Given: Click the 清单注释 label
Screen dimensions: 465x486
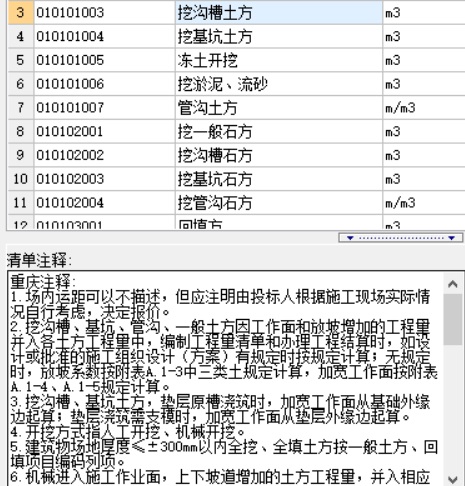Looking at the screenshot, I should [x=39, y=260].
